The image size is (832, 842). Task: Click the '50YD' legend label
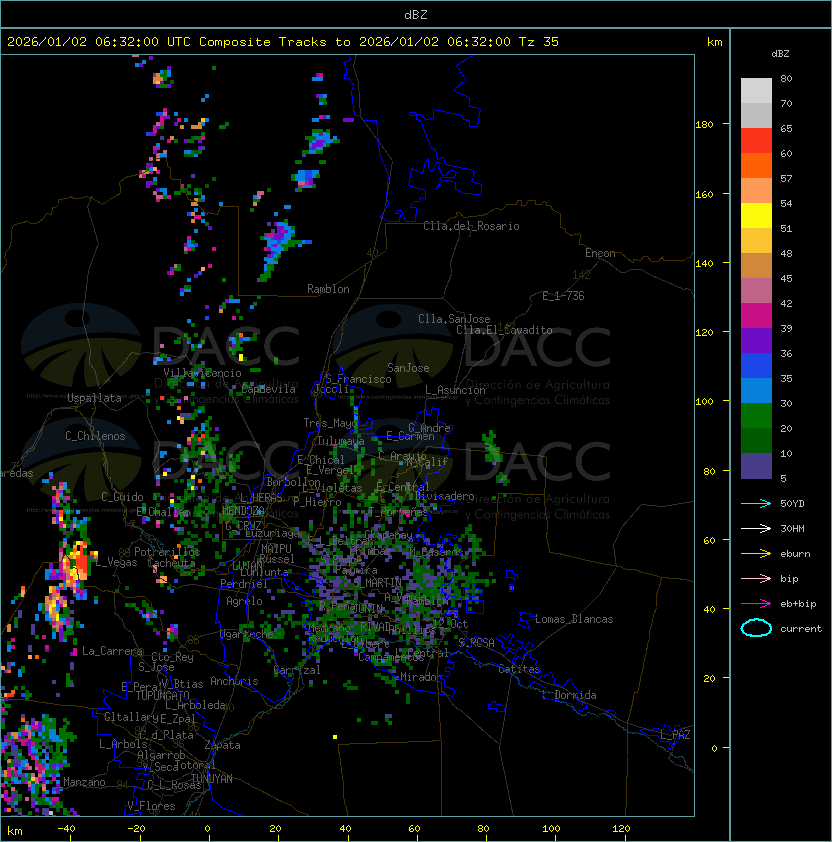[792, 503]
